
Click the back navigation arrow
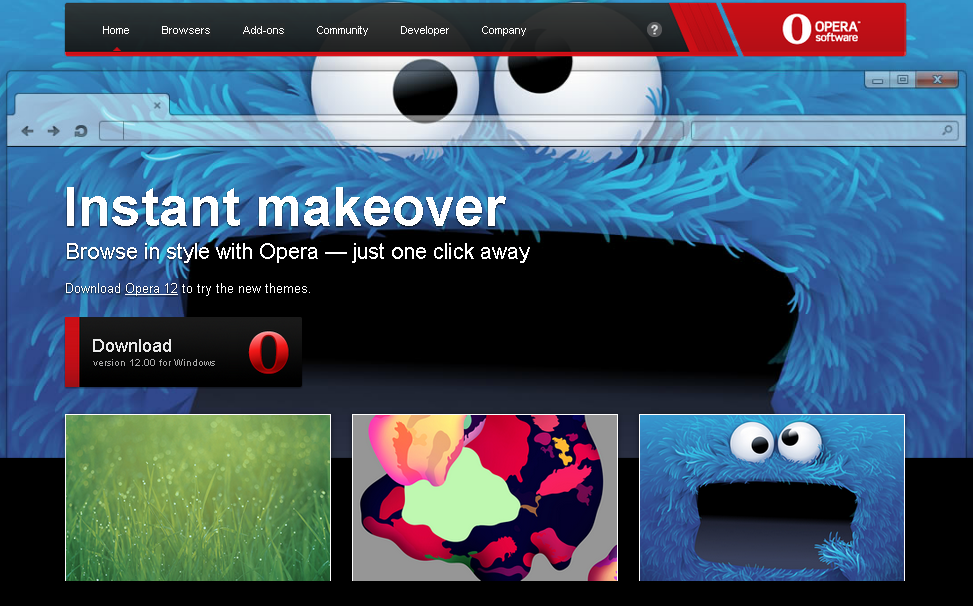click(26, 130)
